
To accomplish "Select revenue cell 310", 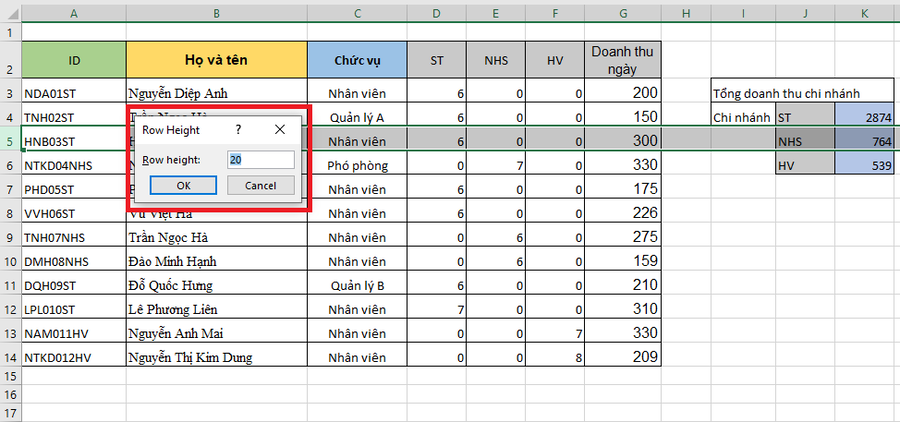I will pyautogui.click(x=623, y=309).
